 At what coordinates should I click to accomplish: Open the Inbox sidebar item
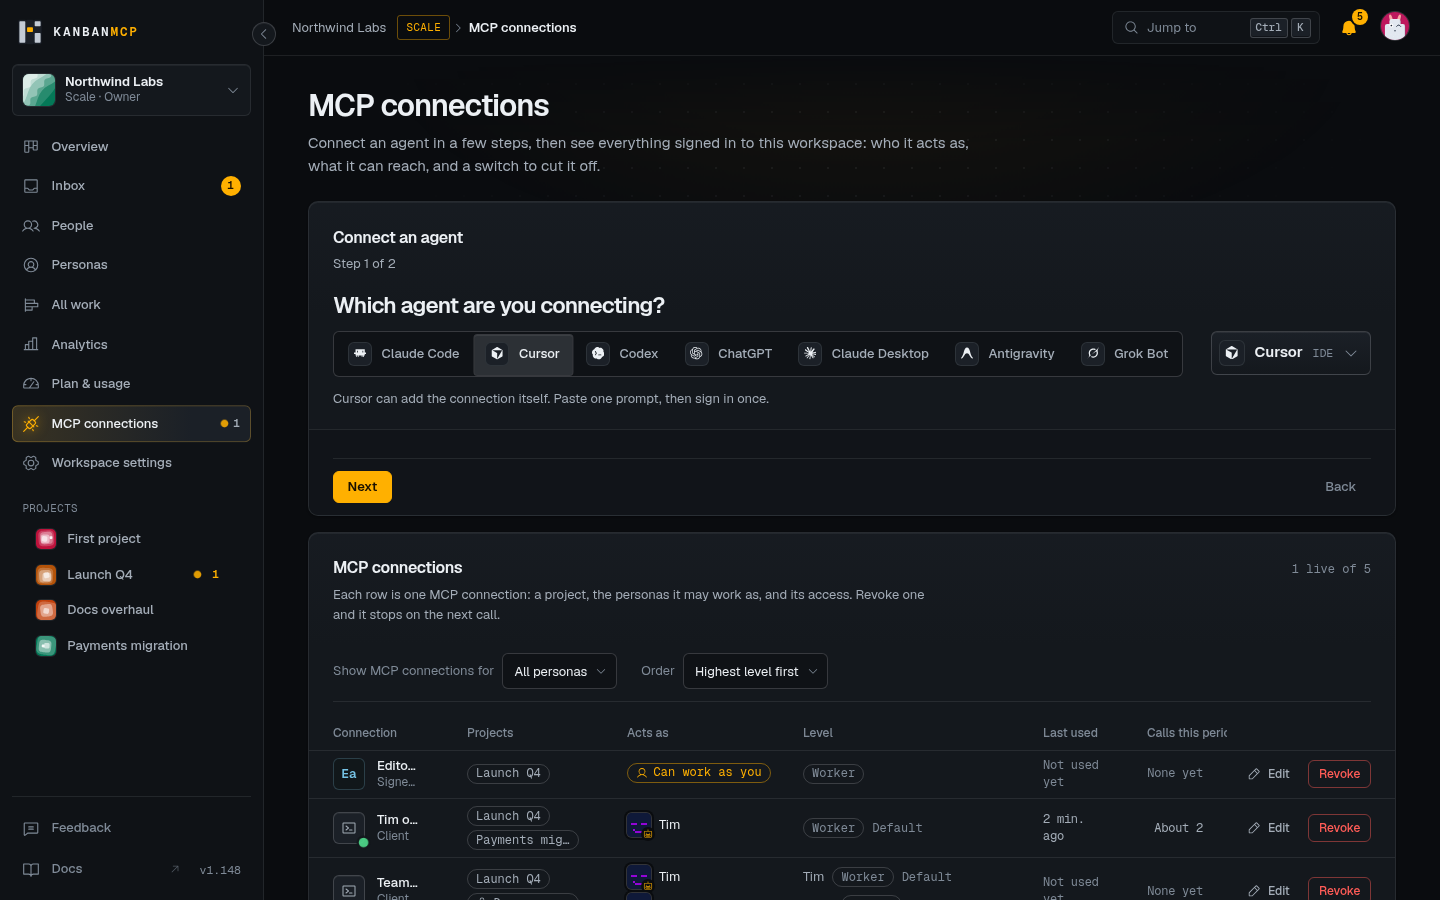tap(131, 186)
